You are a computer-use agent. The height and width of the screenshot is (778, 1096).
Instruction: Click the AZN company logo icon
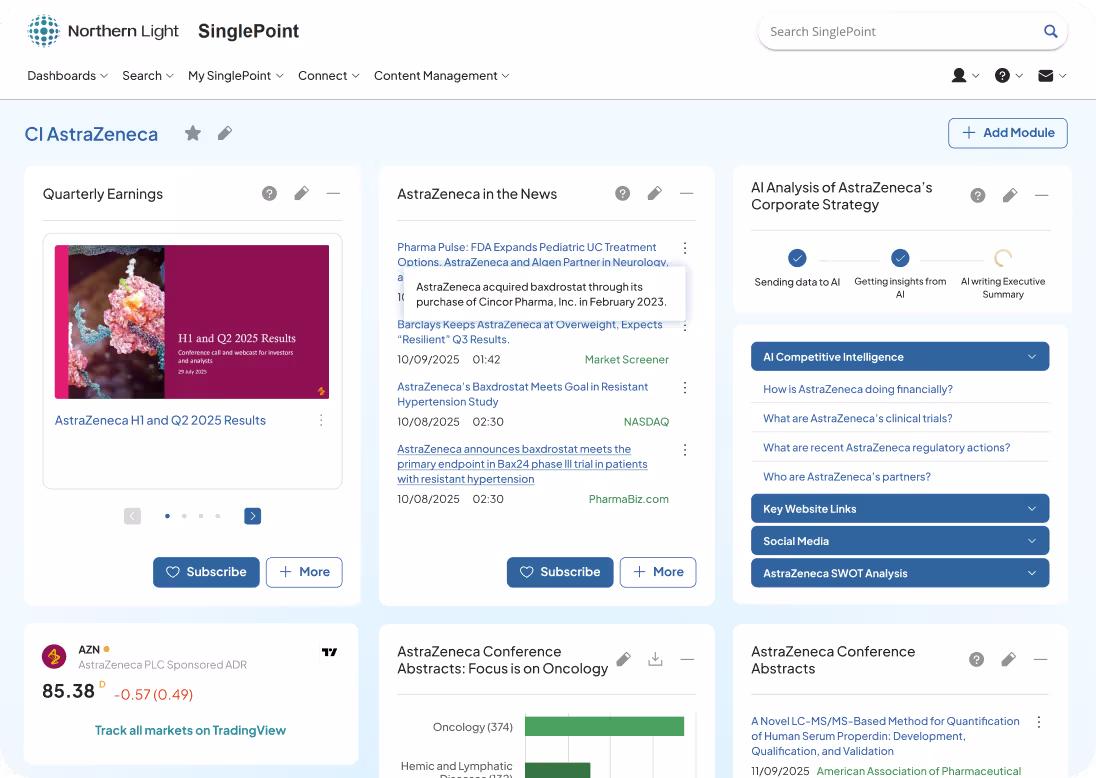[x=55, y=656]
